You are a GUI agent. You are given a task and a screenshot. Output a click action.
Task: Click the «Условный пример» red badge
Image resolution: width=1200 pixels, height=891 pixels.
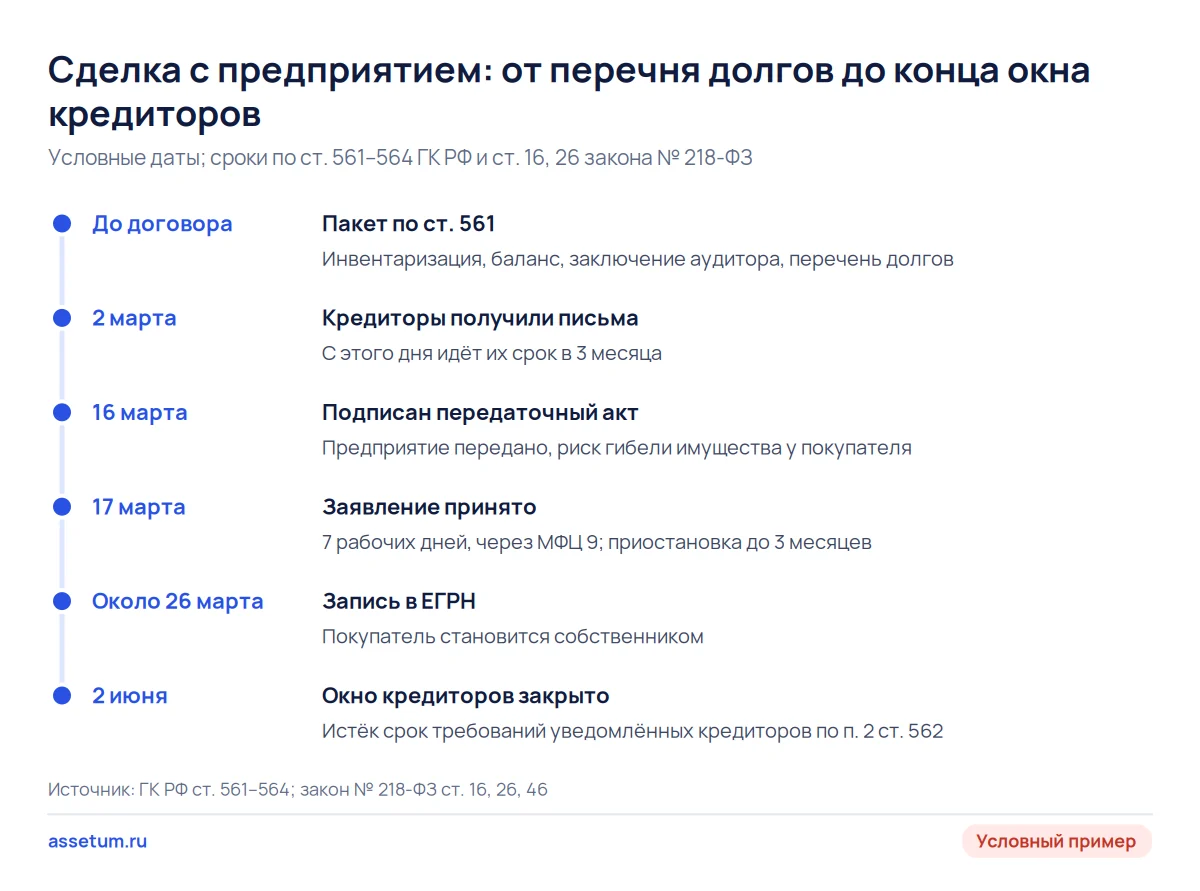1056,841
